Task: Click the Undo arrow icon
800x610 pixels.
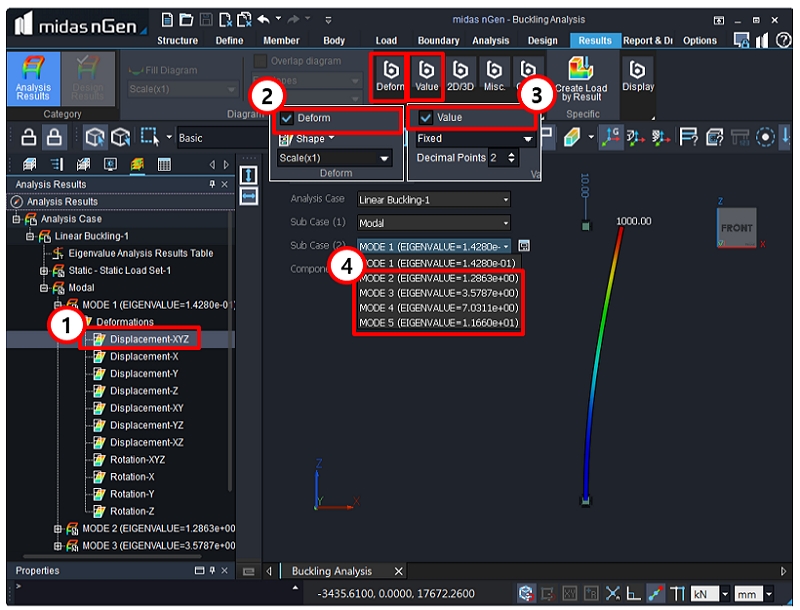Action: [x=263, y=20]
